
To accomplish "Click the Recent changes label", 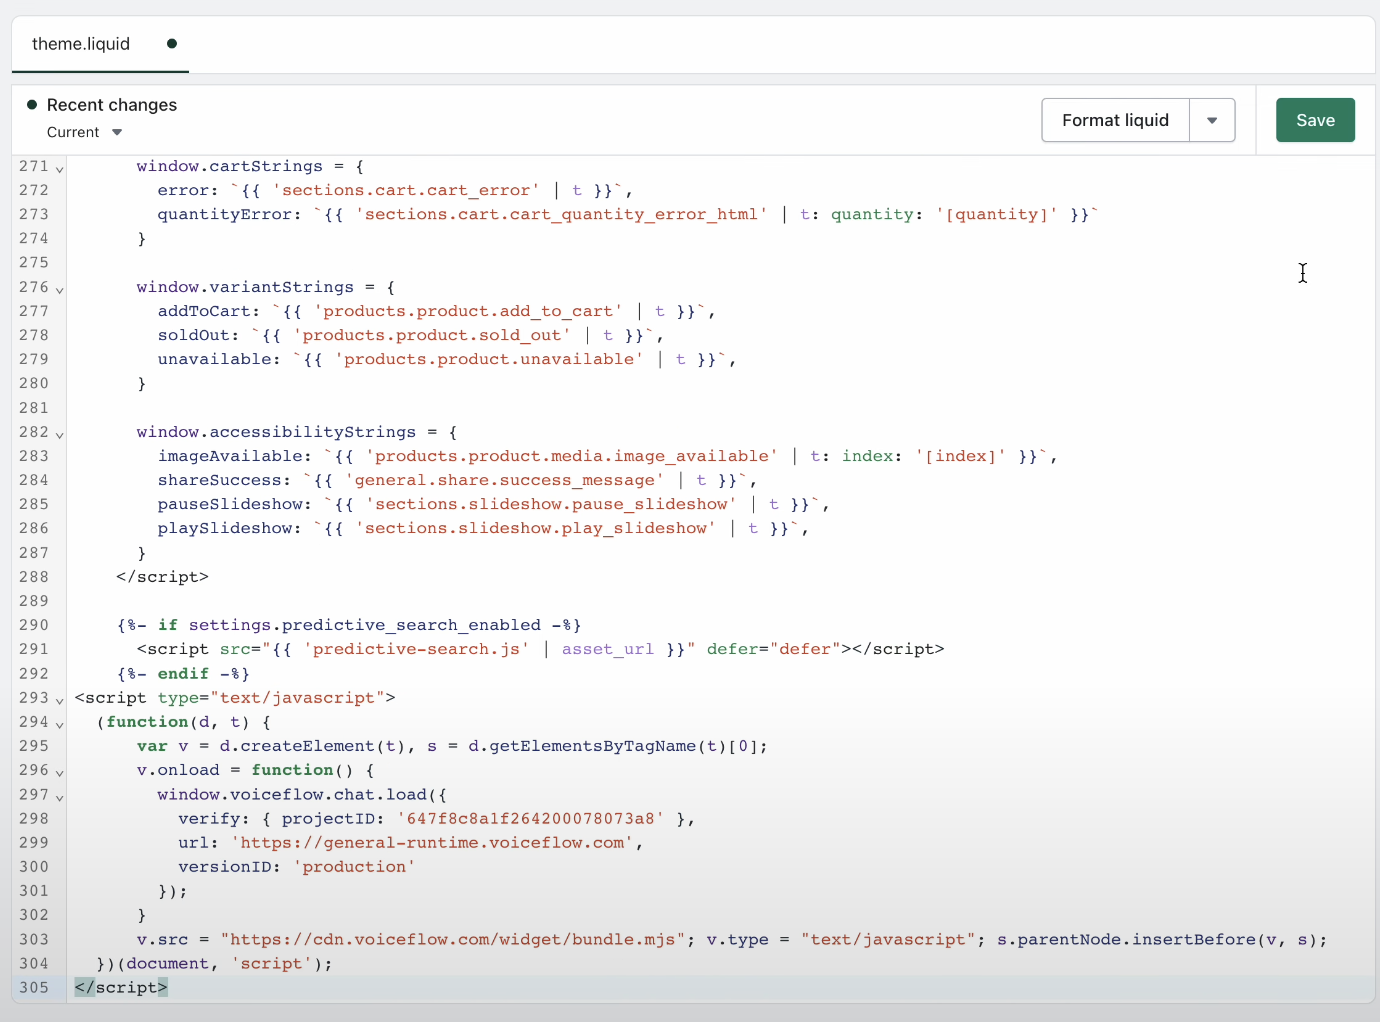I will (111, 105).
